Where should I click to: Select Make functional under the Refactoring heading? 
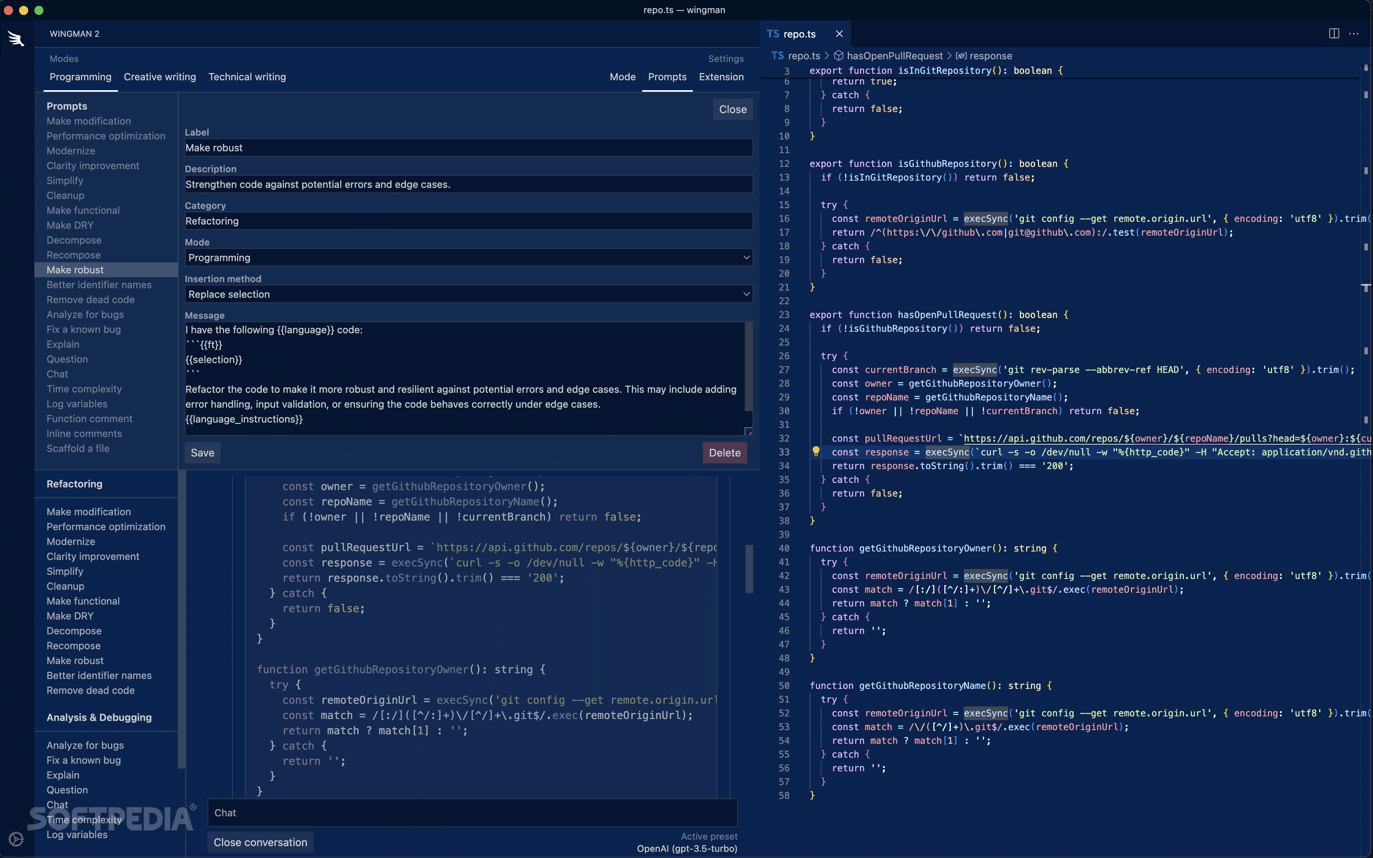pyautogui.click(x=83, y=601)
